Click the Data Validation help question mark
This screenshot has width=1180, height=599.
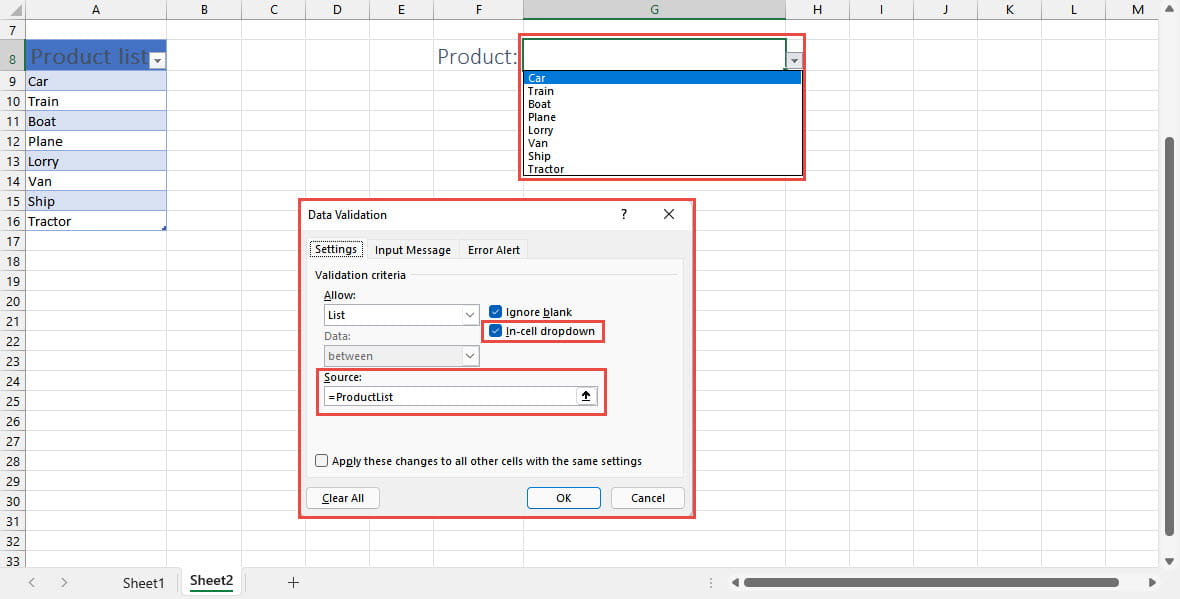[624, 214]
